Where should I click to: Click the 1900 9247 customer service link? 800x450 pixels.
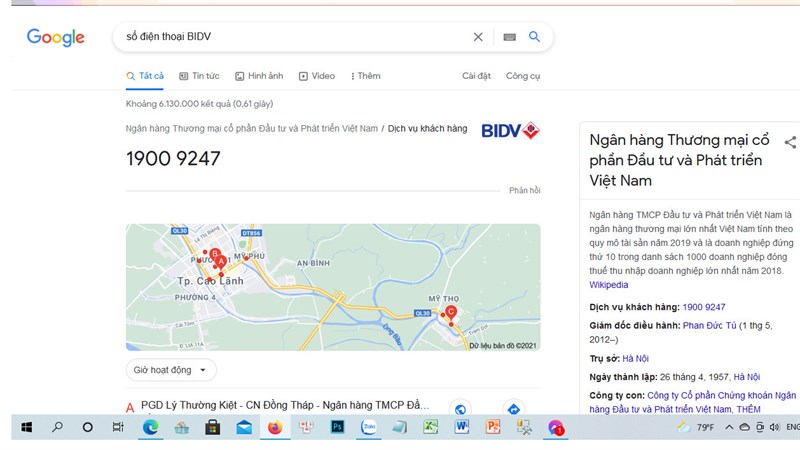(x=704, y=307)
